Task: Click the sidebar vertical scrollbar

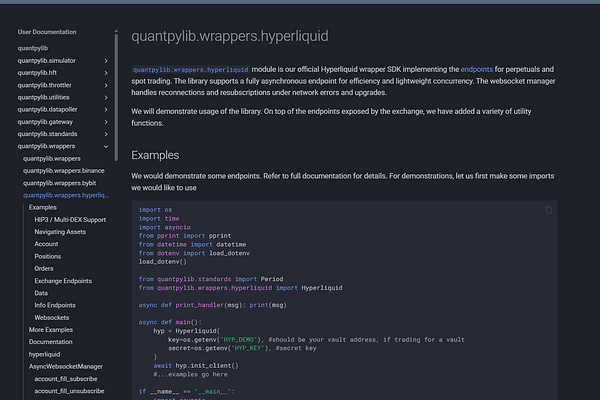Action: click(x=116, y=96)
